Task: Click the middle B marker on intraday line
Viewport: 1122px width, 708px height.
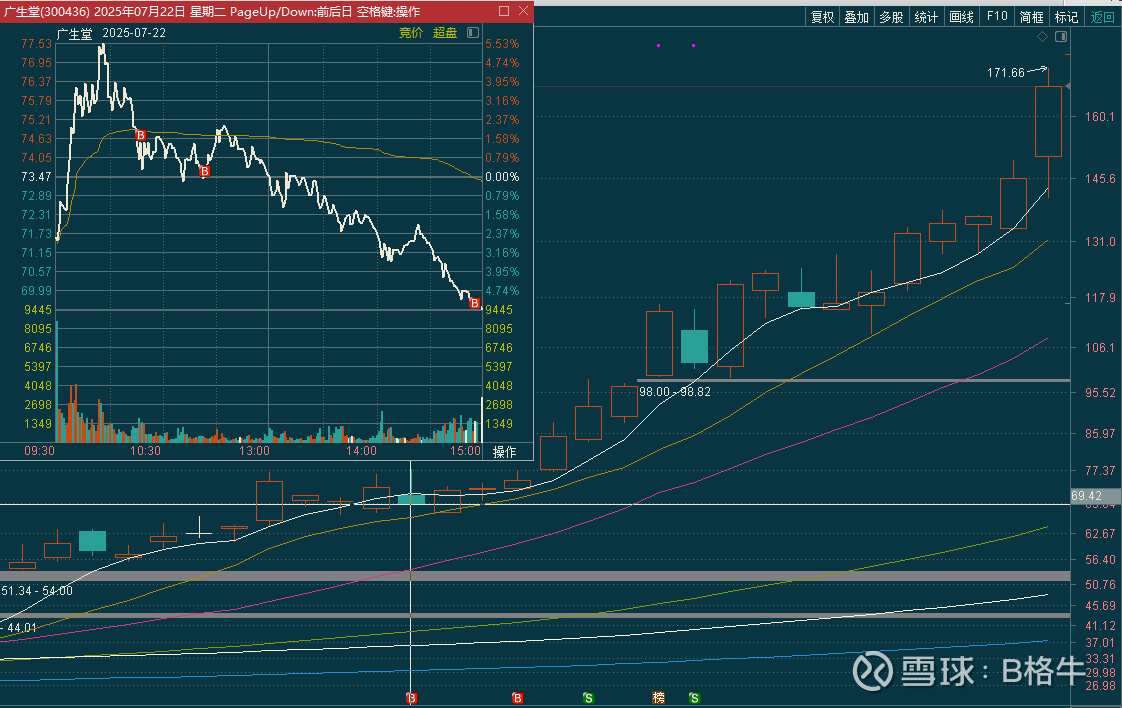Action: pyautogui.click(x=205, y=172)
